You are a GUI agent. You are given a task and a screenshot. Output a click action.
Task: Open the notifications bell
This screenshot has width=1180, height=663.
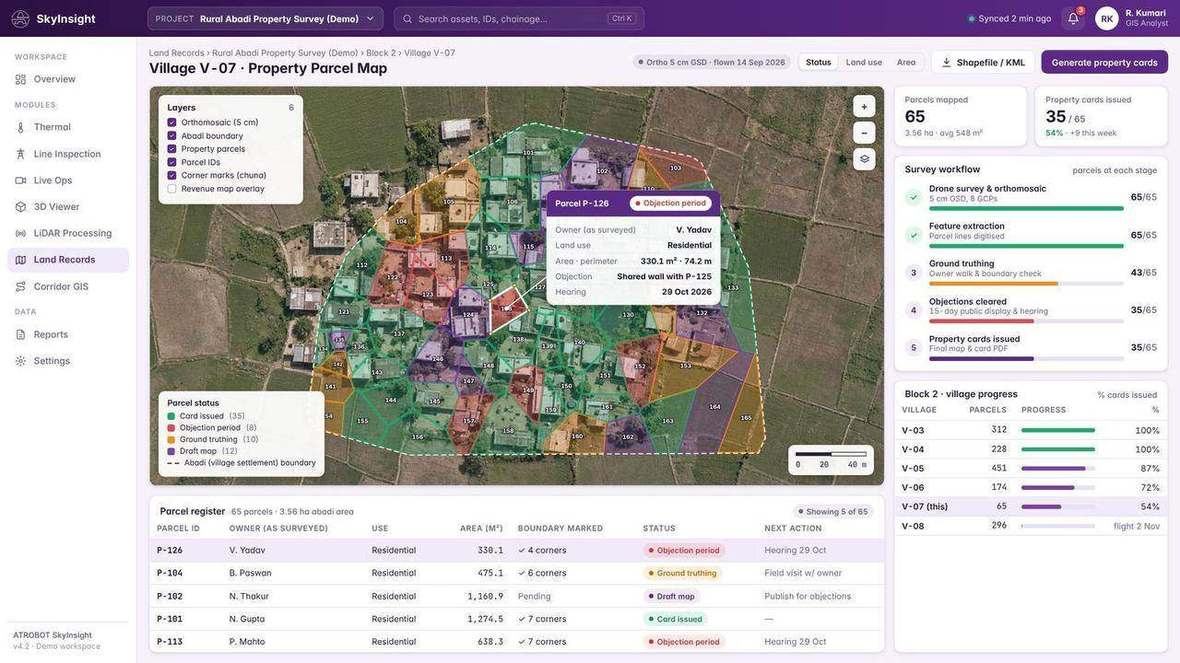pos(1073,19)
